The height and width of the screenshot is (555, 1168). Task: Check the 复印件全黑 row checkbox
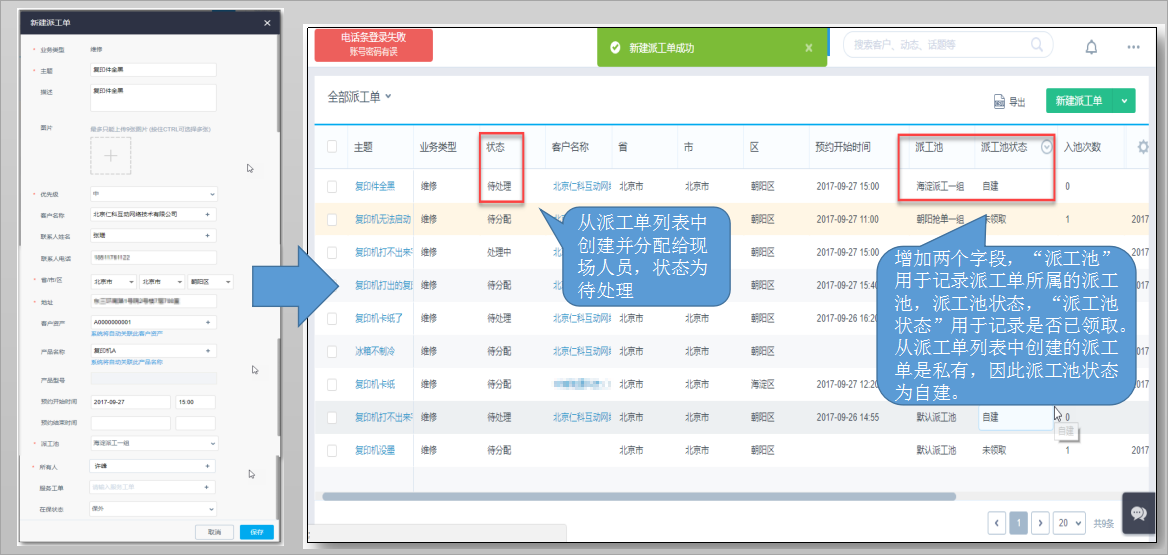[x=332, y=186]
